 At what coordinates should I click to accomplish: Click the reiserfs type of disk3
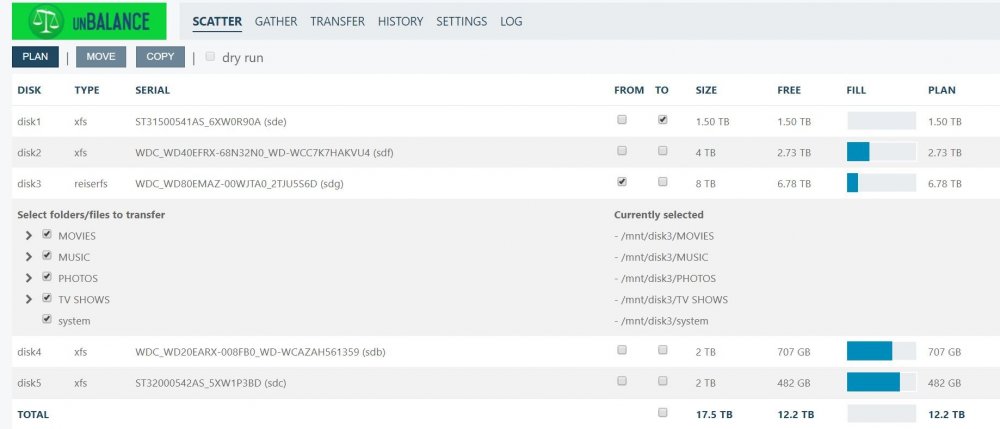point(91,184)
